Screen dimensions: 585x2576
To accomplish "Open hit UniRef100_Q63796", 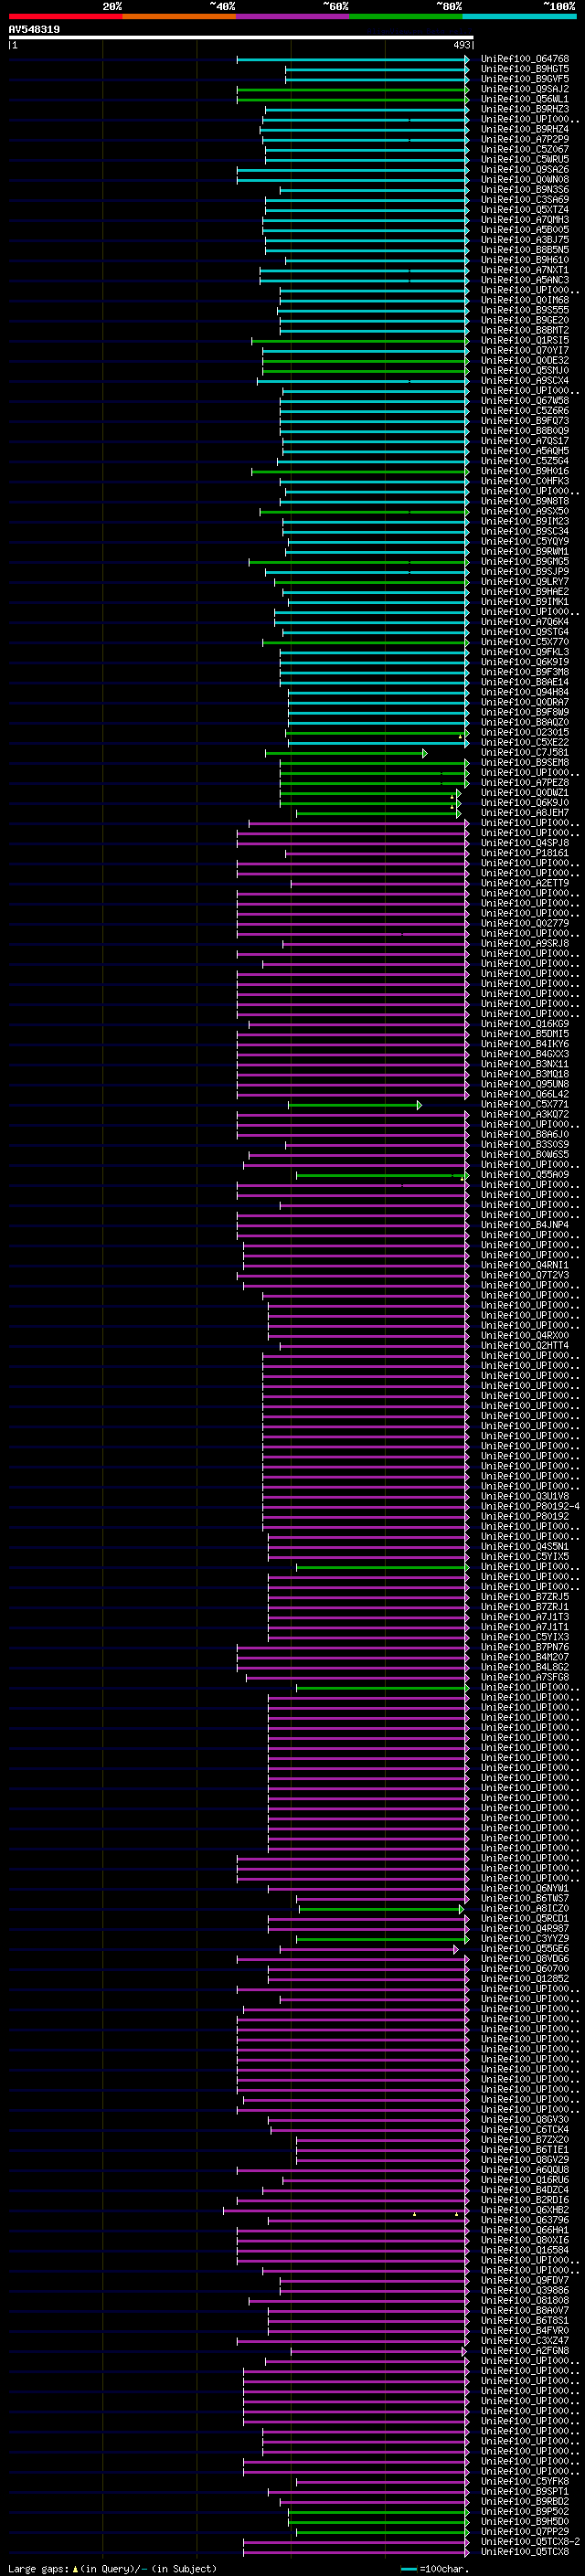I will (x=525, y=2220).
